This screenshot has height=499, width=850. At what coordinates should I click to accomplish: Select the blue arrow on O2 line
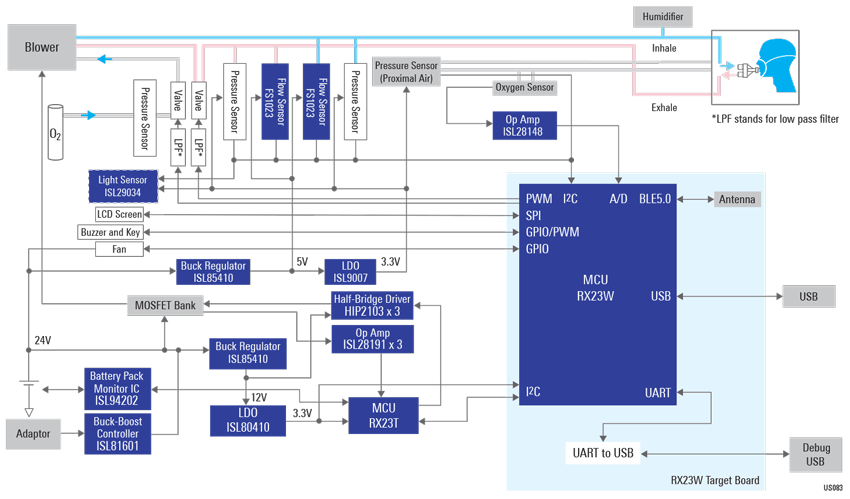88,115
